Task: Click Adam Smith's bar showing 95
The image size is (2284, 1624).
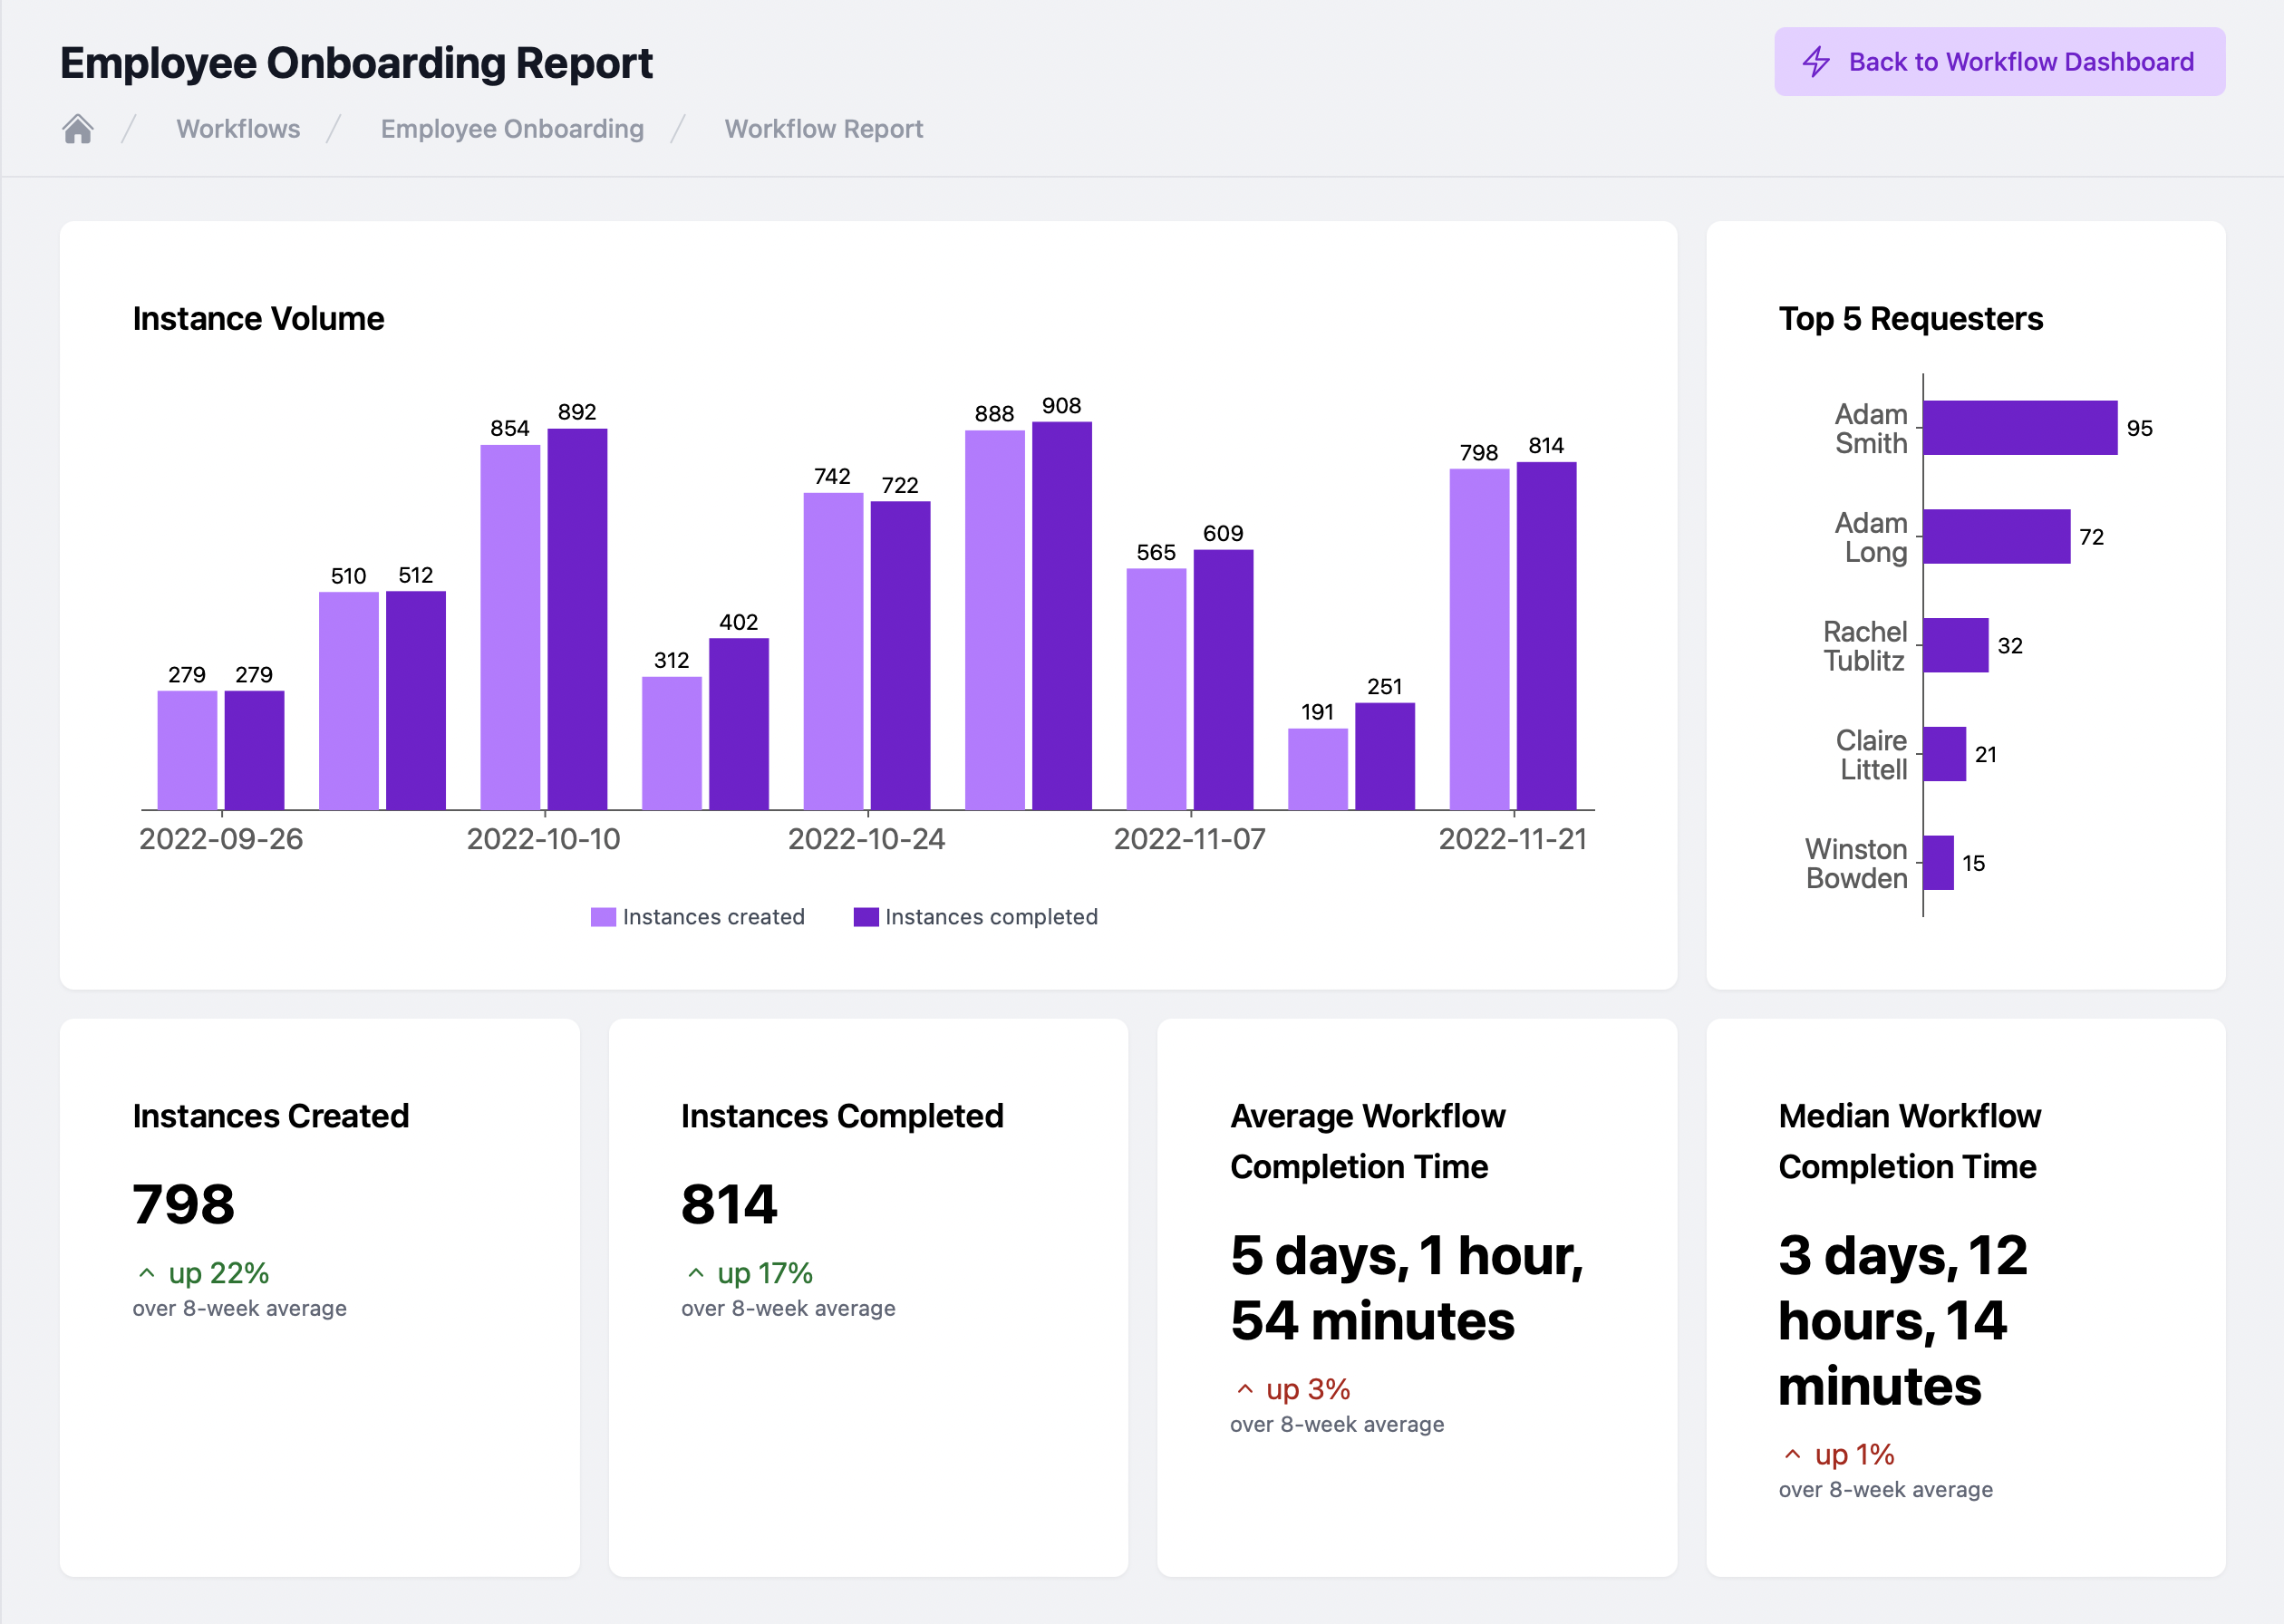Action: (x=2019, y=428)
